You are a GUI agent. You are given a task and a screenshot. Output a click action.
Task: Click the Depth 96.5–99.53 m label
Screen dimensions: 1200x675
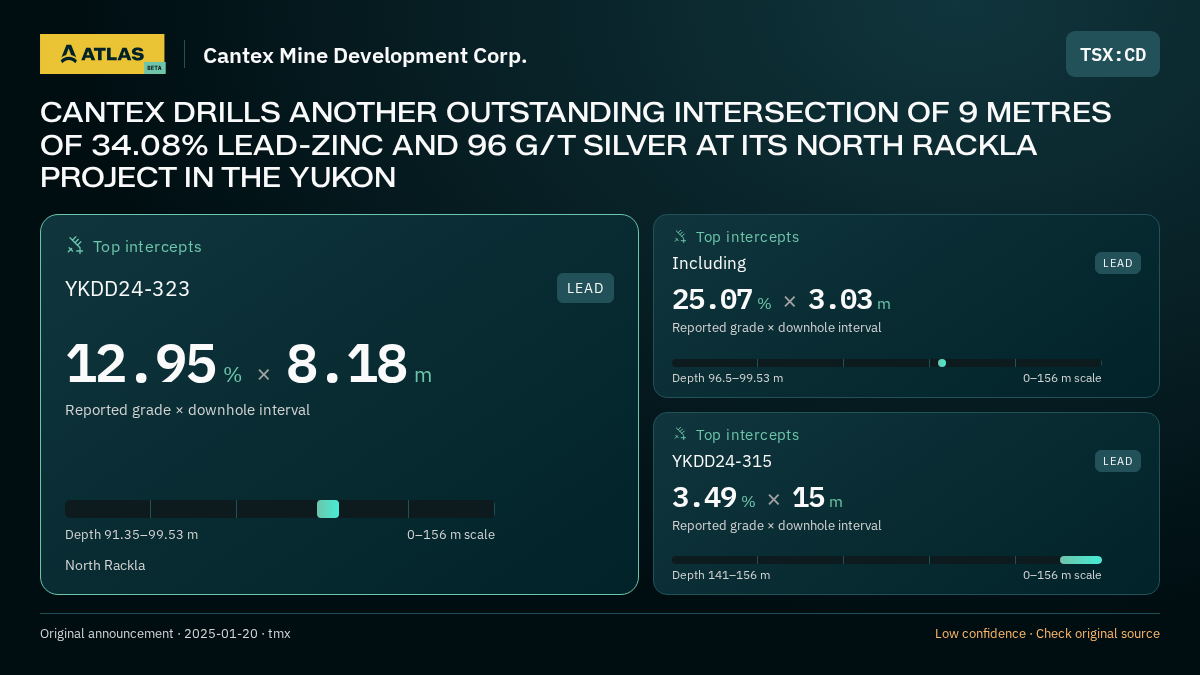(x=727, y=378)
